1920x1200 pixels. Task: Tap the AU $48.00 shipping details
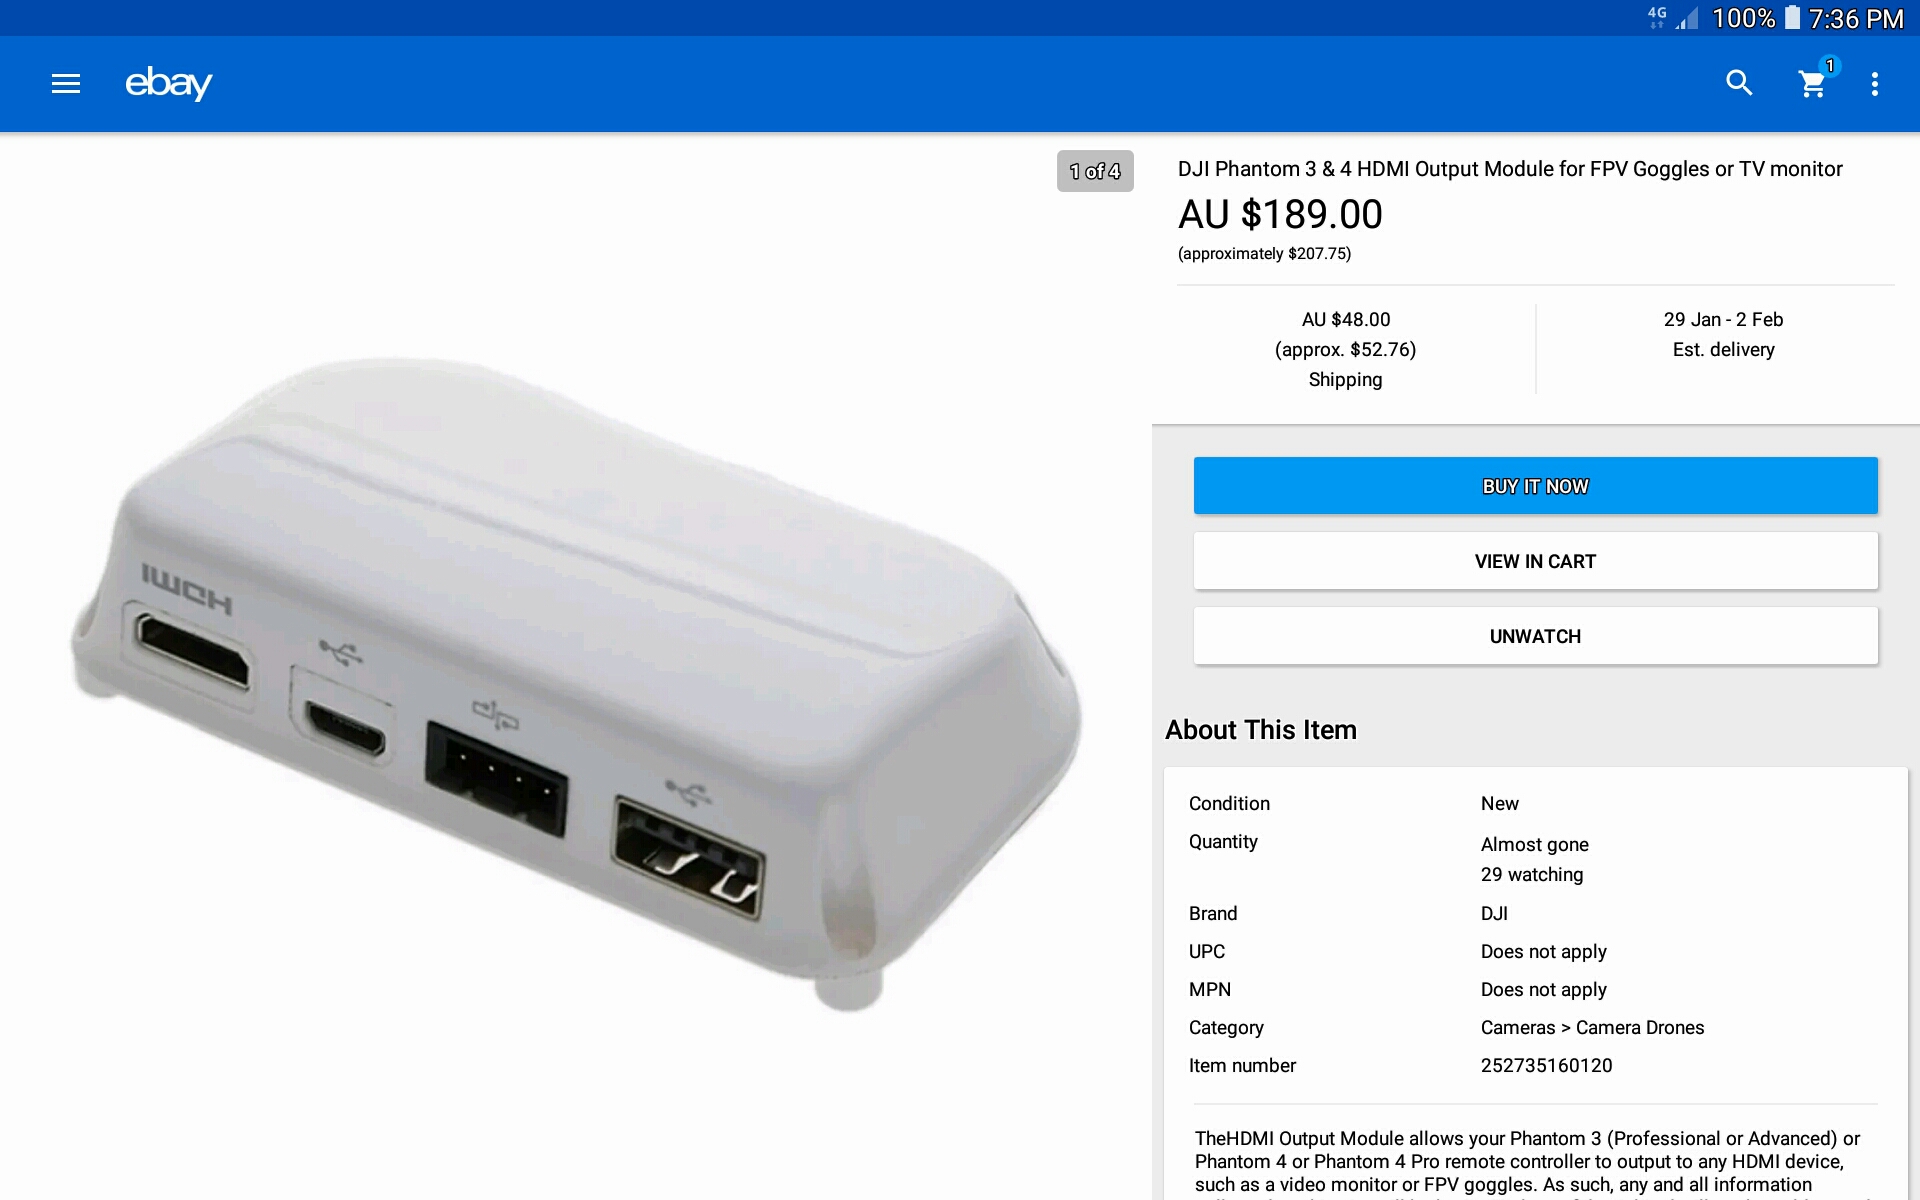pyautogui.click(x=1345, y=349)
